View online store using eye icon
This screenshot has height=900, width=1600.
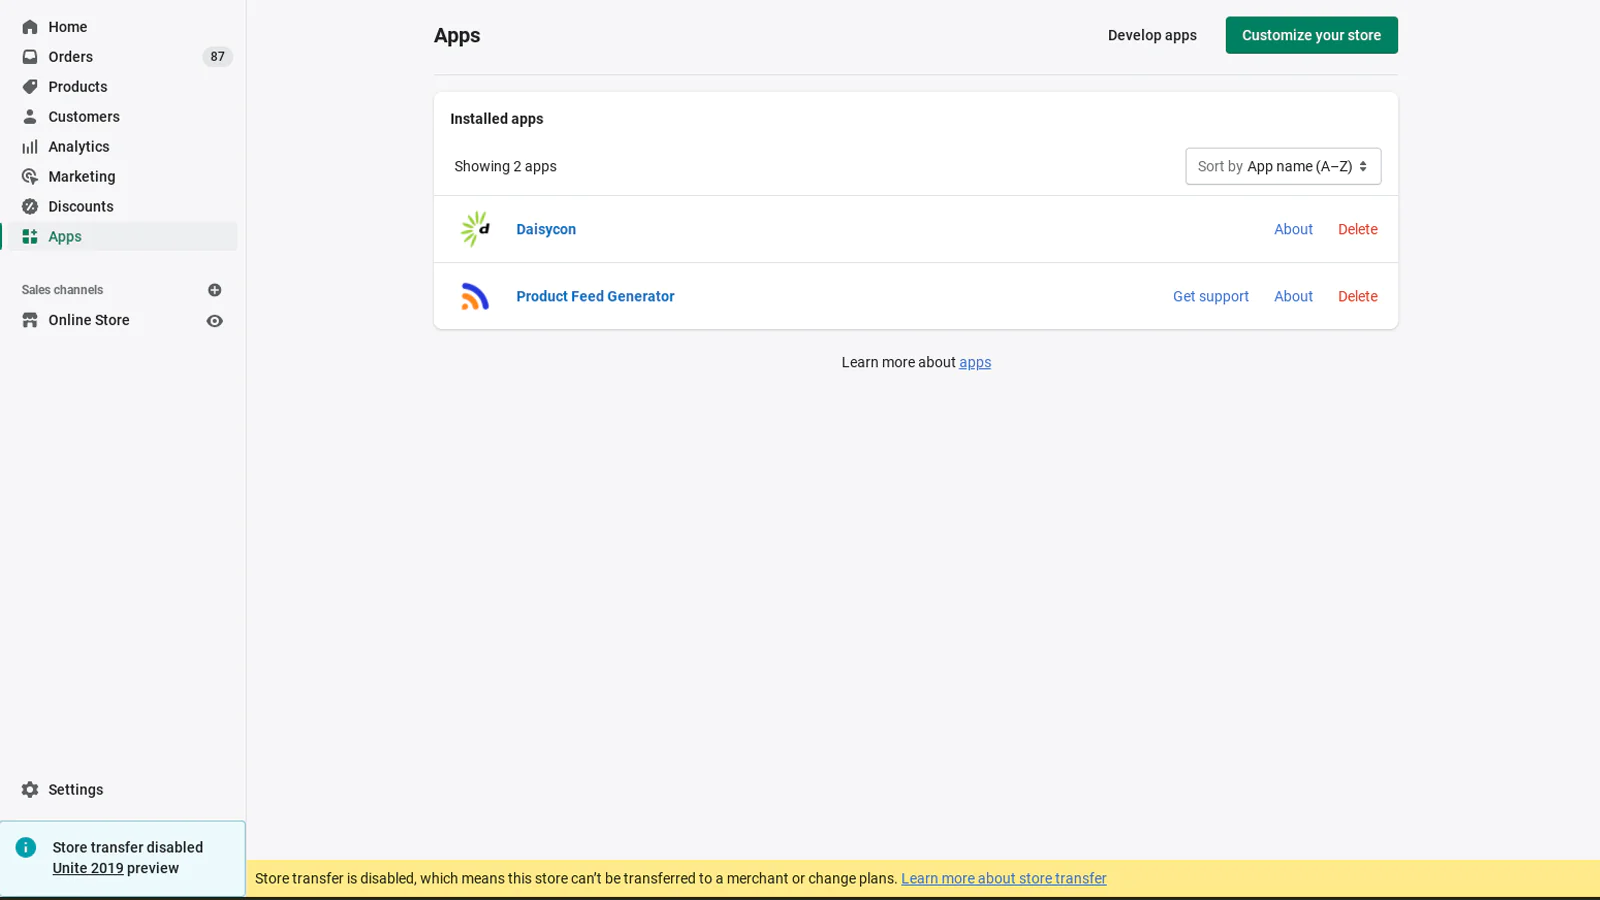214,321
